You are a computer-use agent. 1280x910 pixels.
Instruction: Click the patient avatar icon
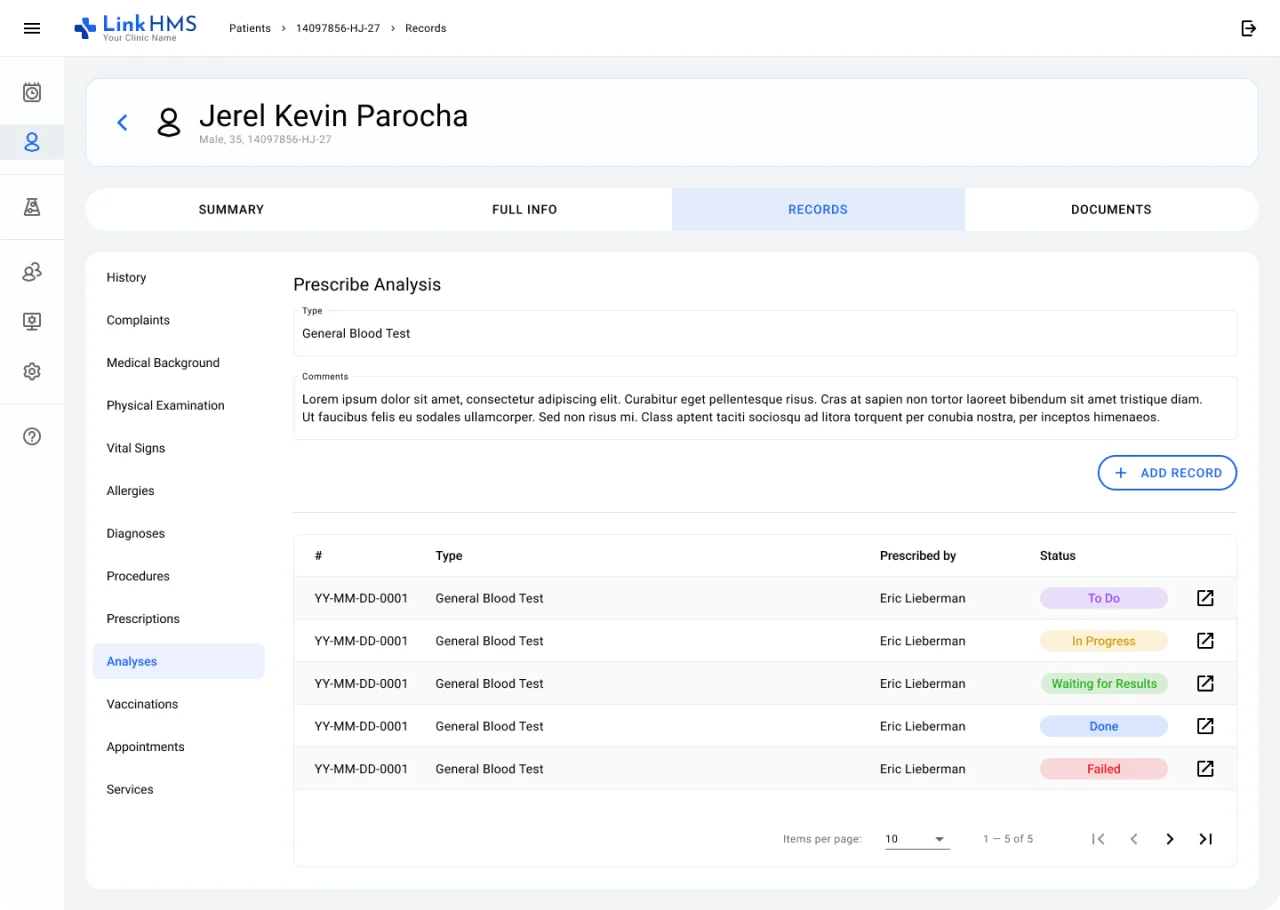pyautogui.click(x=169, y=122)
